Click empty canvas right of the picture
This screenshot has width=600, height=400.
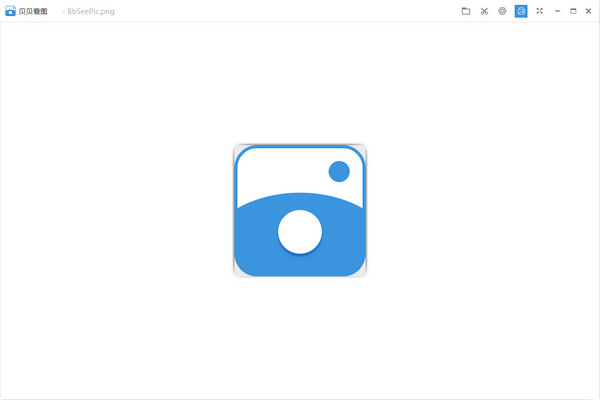click(480, 210)
